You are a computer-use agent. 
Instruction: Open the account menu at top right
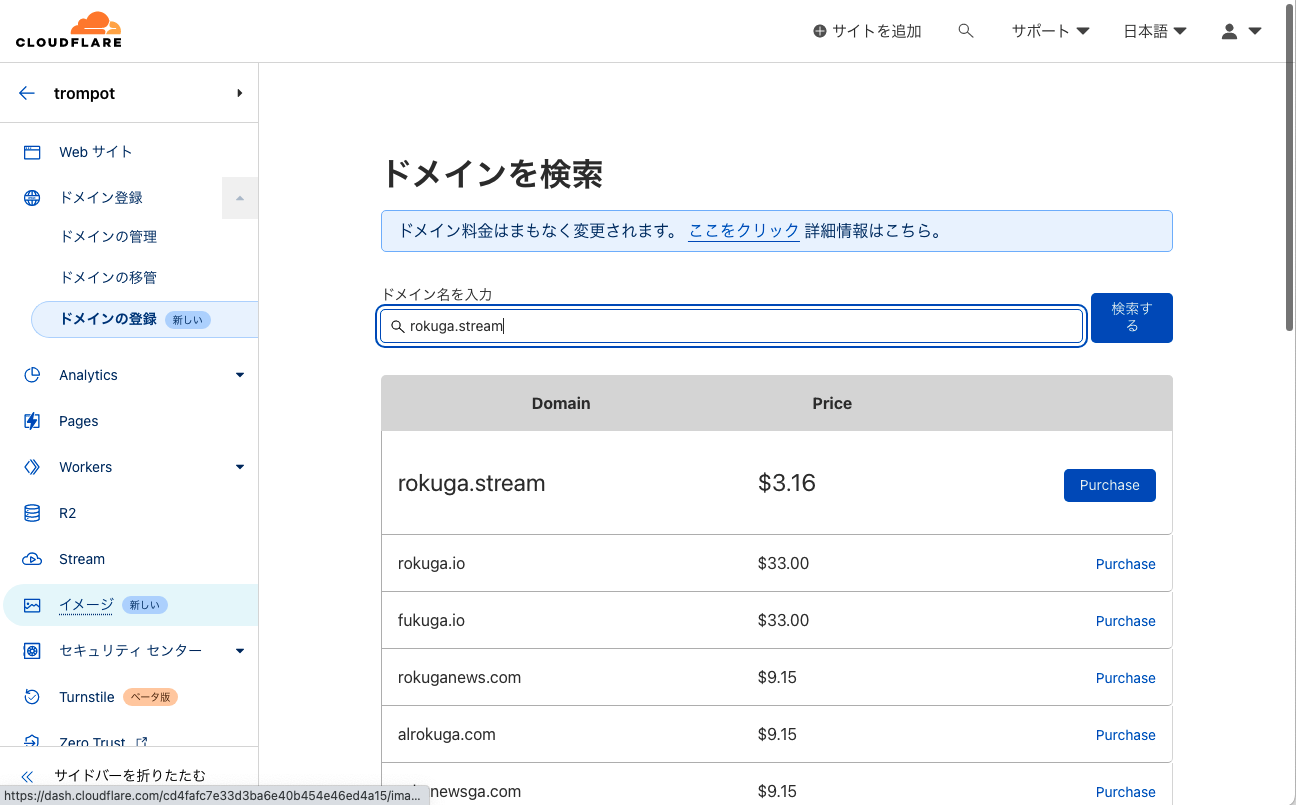(1240, 30)
